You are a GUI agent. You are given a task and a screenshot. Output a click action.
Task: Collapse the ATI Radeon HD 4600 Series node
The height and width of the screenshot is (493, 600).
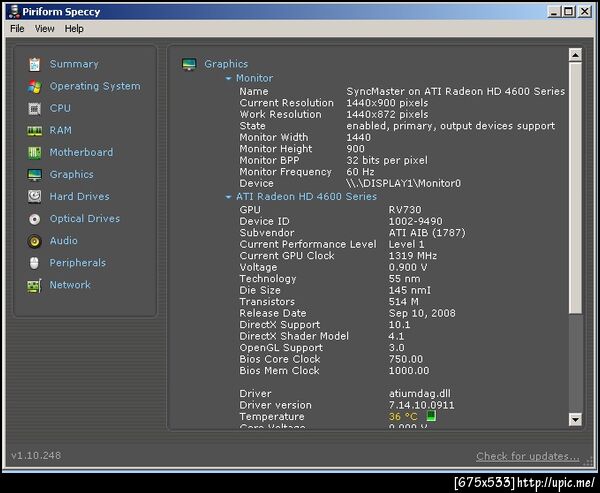[228, 197]
